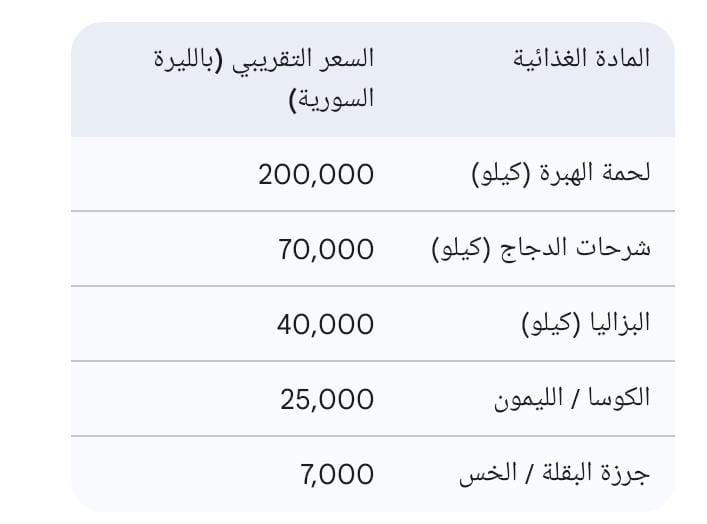Viewport: 707px width, 524px height.
Task: Select the شرحات الدجاج (كيلو) cell
Action: tap(541, 248)
